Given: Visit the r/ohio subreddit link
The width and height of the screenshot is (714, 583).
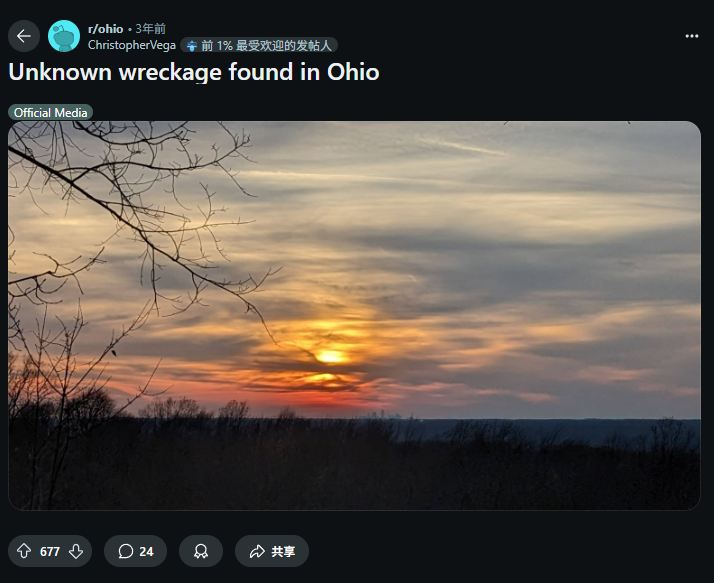Looking at the screenshot, I should (106, 29).
